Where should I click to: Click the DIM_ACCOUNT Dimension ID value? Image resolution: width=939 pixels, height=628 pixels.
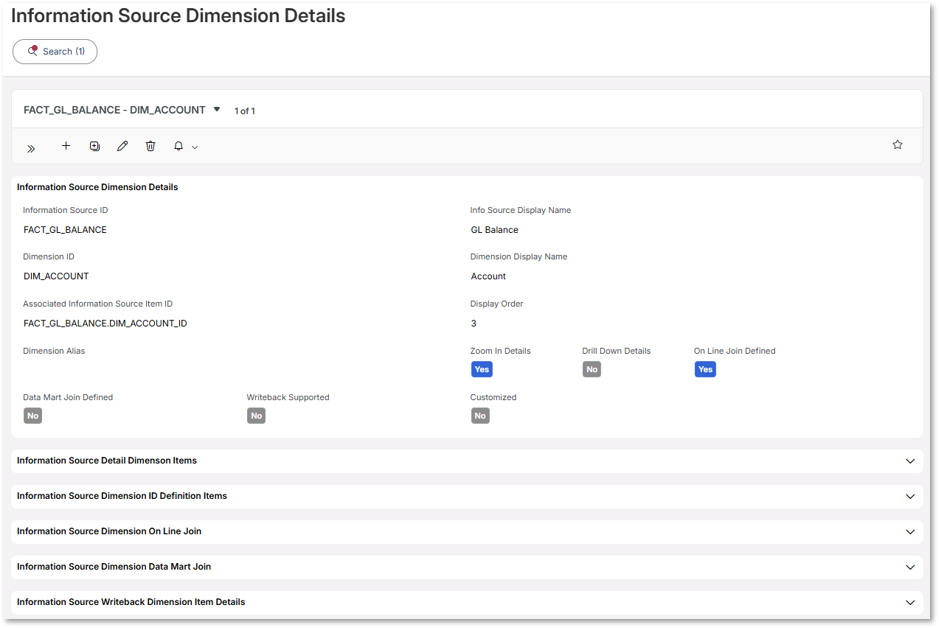[56, 277]
